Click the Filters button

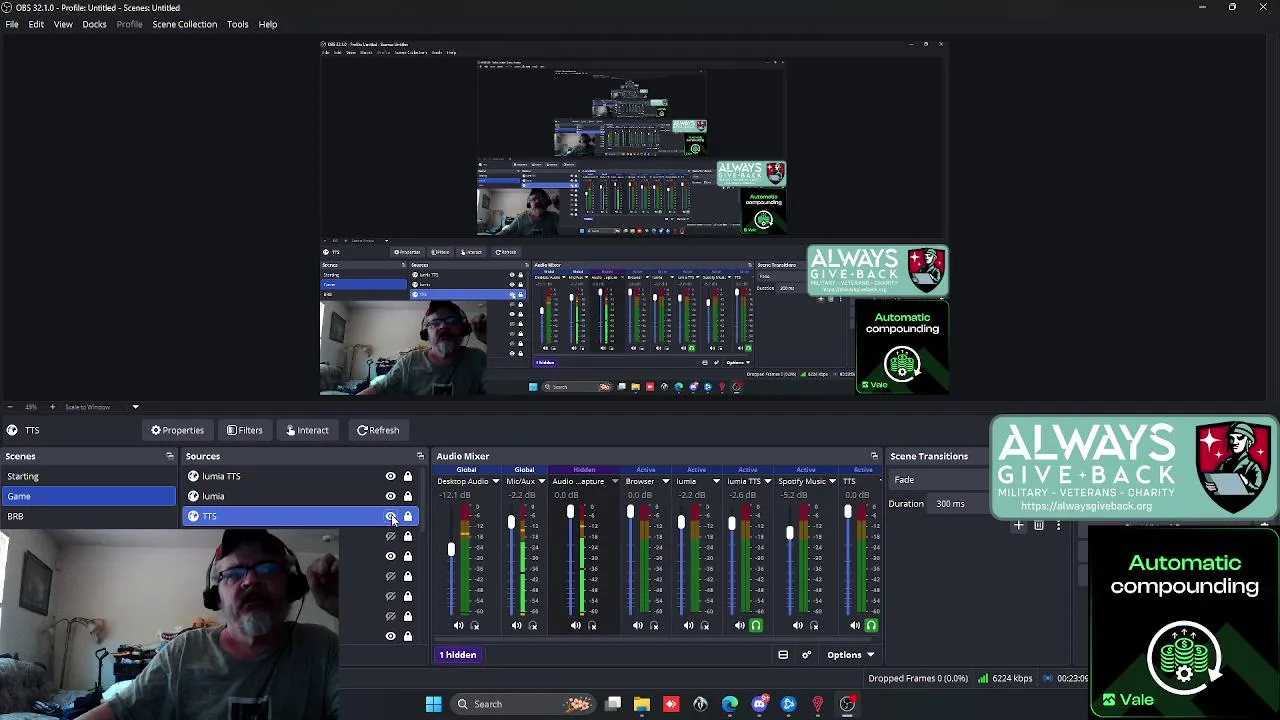click(x=245, y=430)
